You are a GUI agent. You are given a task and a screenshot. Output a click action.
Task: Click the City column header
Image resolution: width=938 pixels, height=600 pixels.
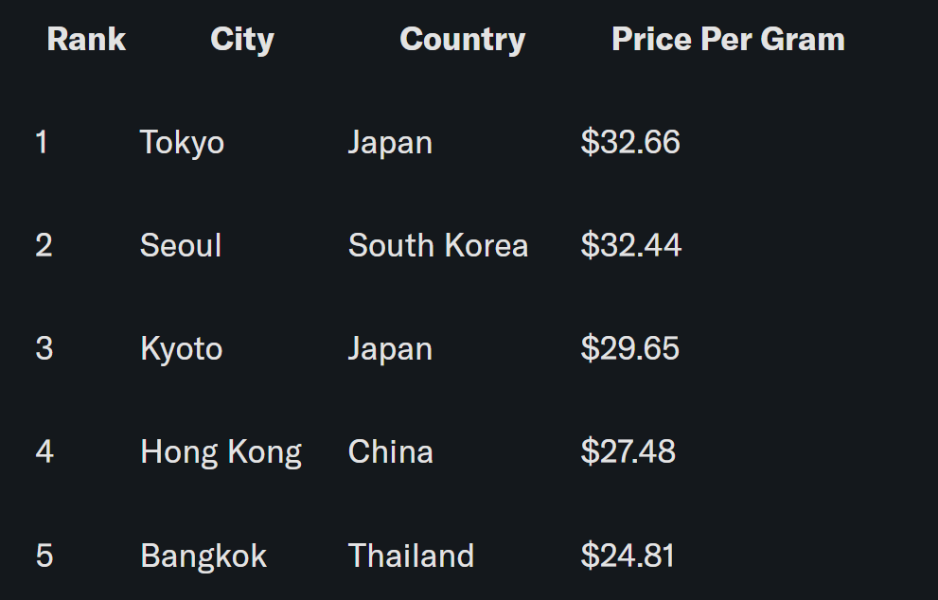tap(242, 40)
